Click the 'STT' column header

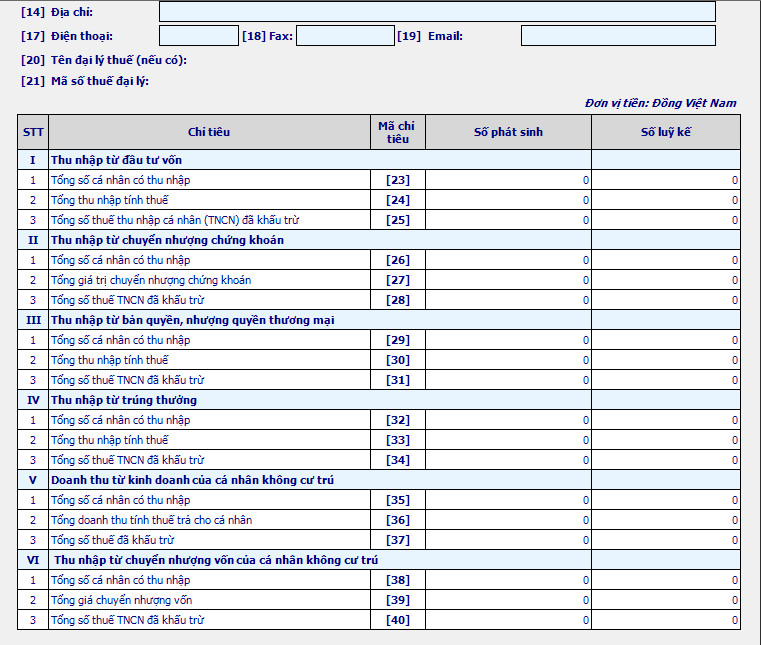coord(33,132)
